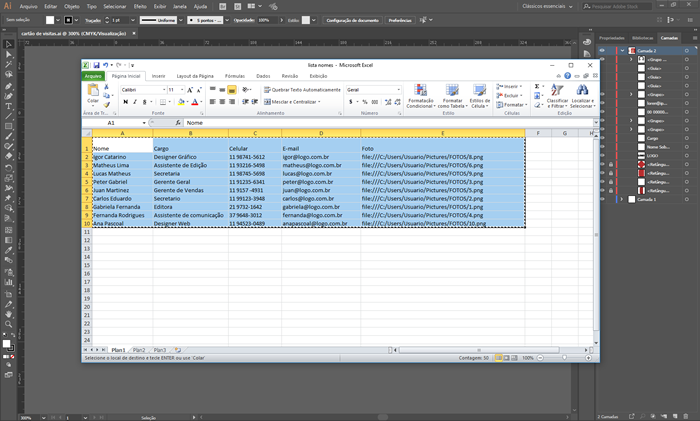700x421 pixels.
Task: Toggle lock on last Retângulo layer
Action: point(611,191)
